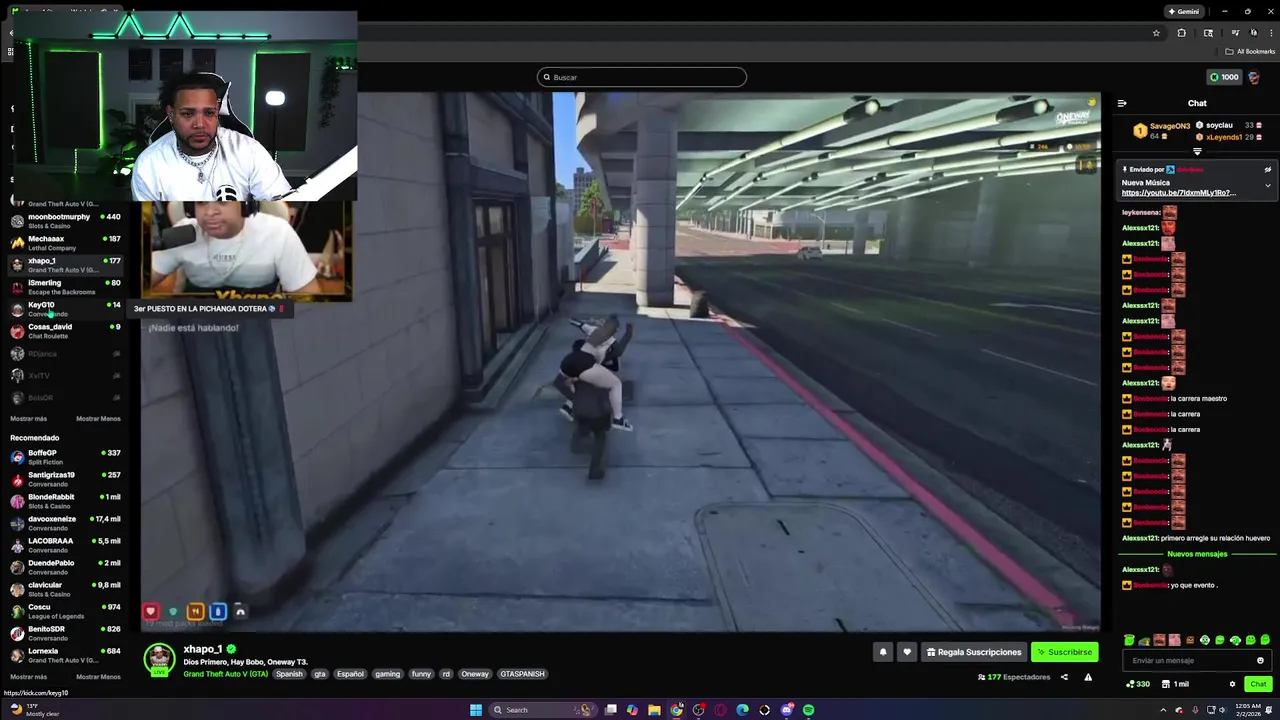Expand the chat leaderboard handle
This screenshot has width=1280, height=720.
point(1197,152)
